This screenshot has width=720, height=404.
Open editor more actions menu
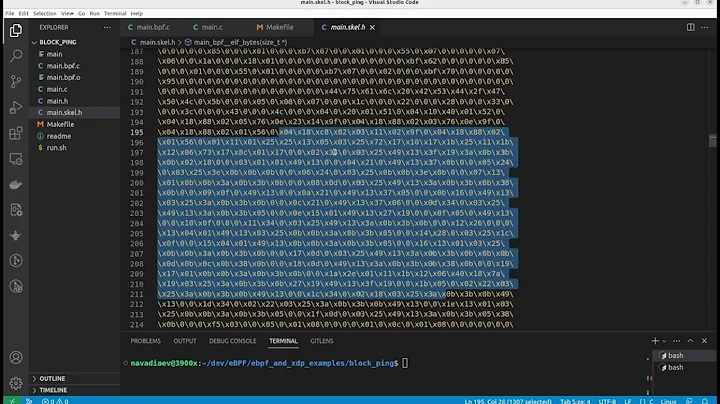(704, 27)
